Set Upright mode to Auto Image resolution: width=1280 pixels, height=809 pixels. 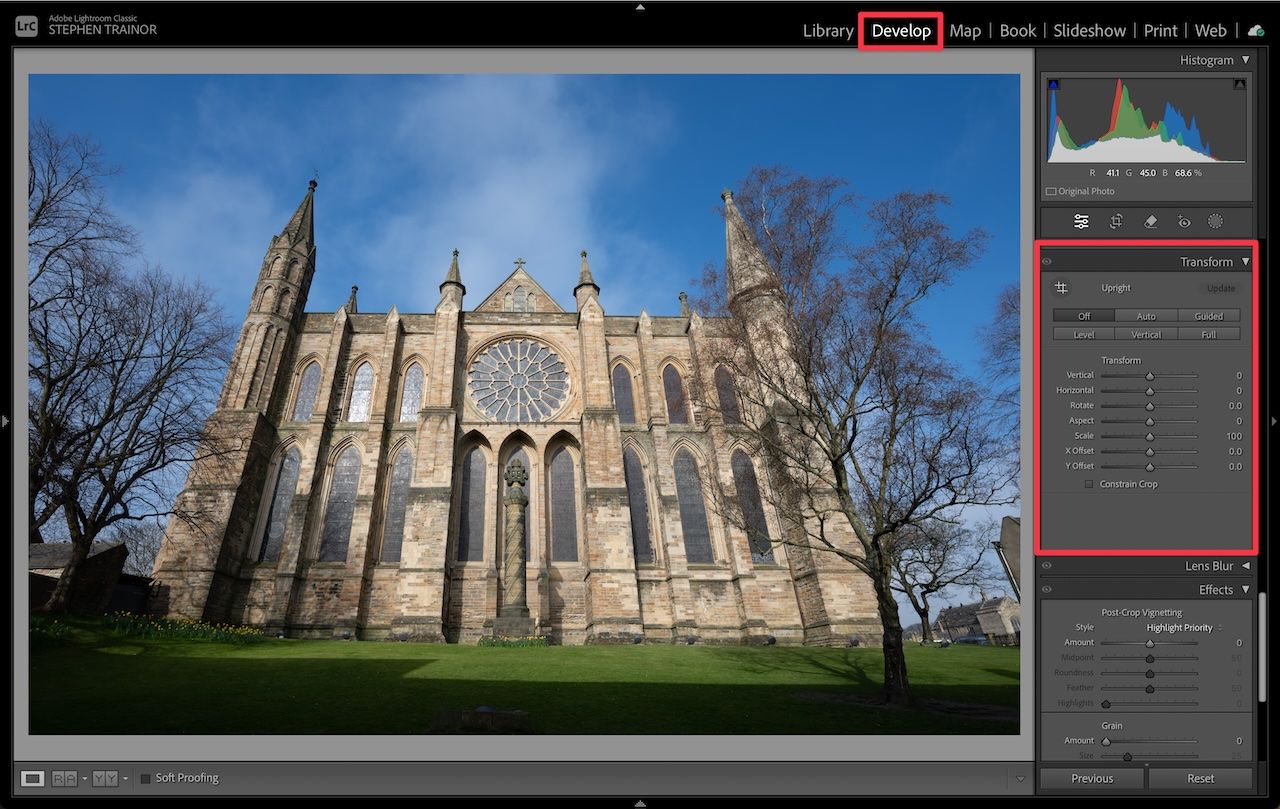click(x=1146, y=316)
